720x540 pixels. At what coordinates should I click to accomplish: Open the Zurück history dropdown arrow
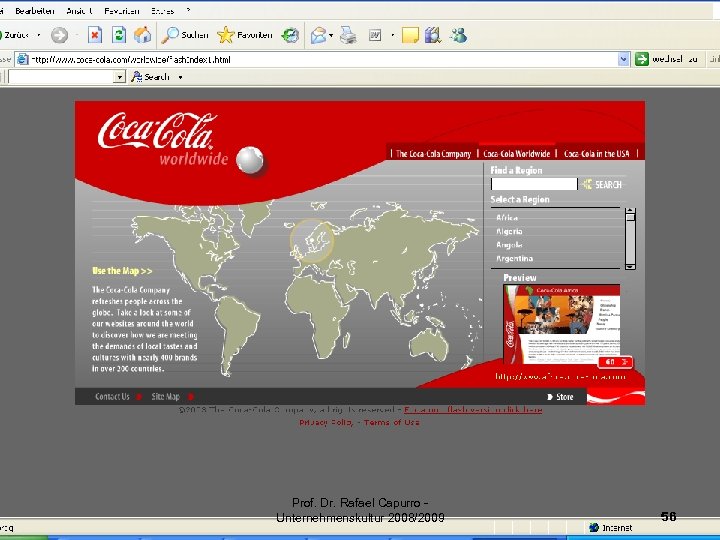[39, 35]
